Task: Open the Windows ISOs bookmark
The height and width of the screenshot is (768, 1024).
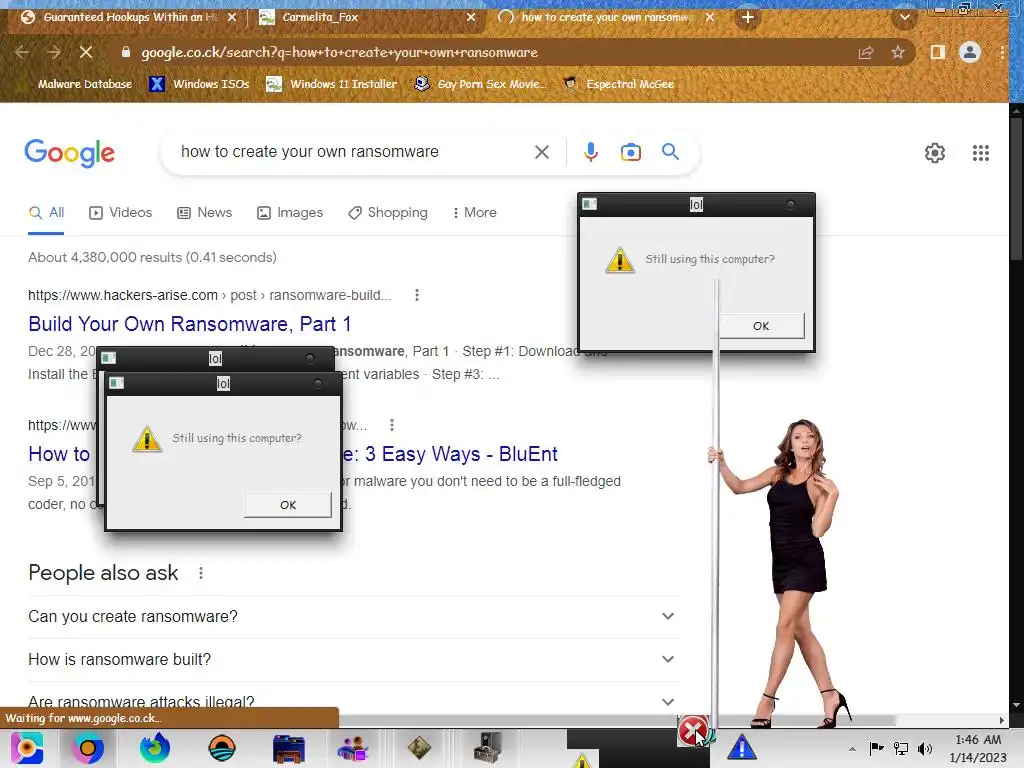Action: pyautogui.click(x=200, y=84)
